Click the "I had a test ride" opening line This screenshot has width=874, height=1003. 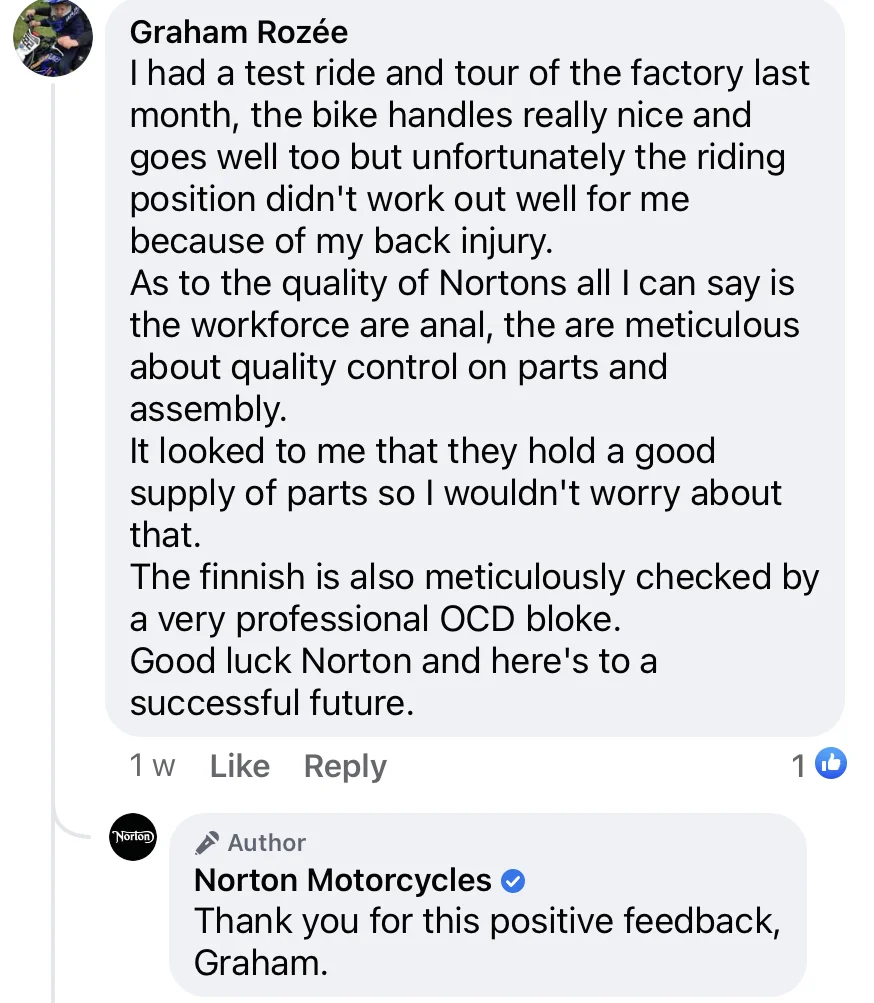pyautogui.click(x=470, y=73)
